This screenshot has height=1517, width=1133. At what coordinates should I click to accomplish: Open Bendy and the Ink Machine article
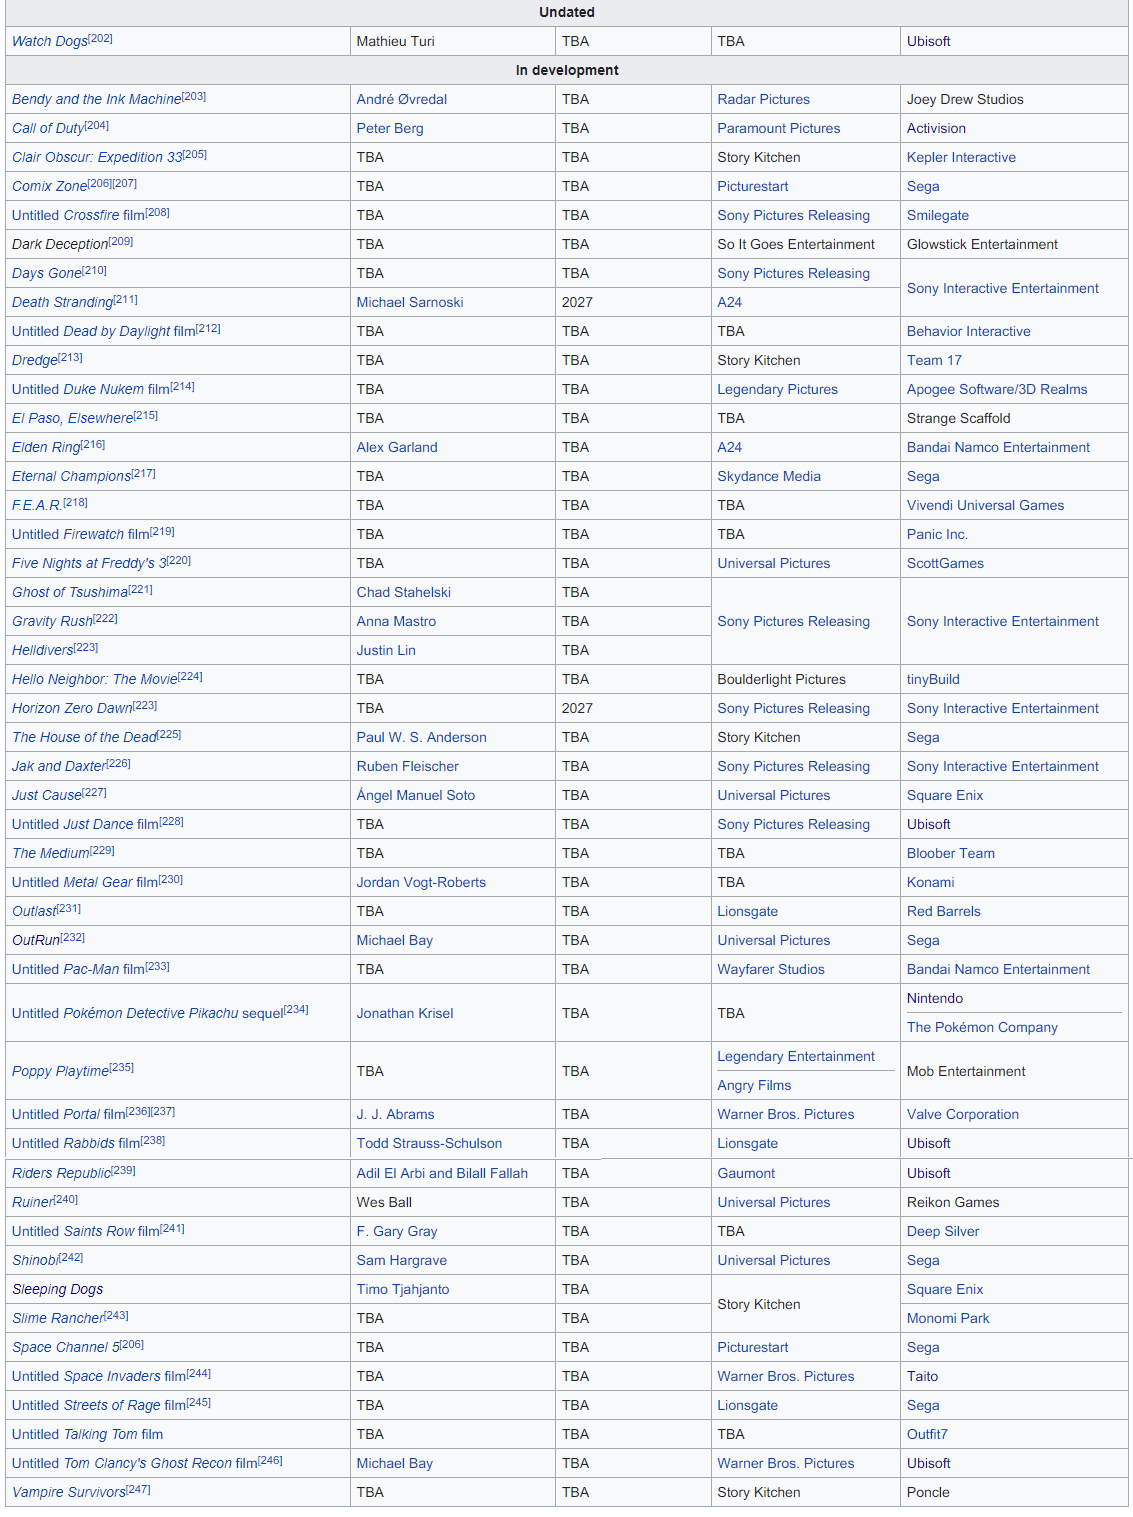pyautogui.click(x=96, y=100)
